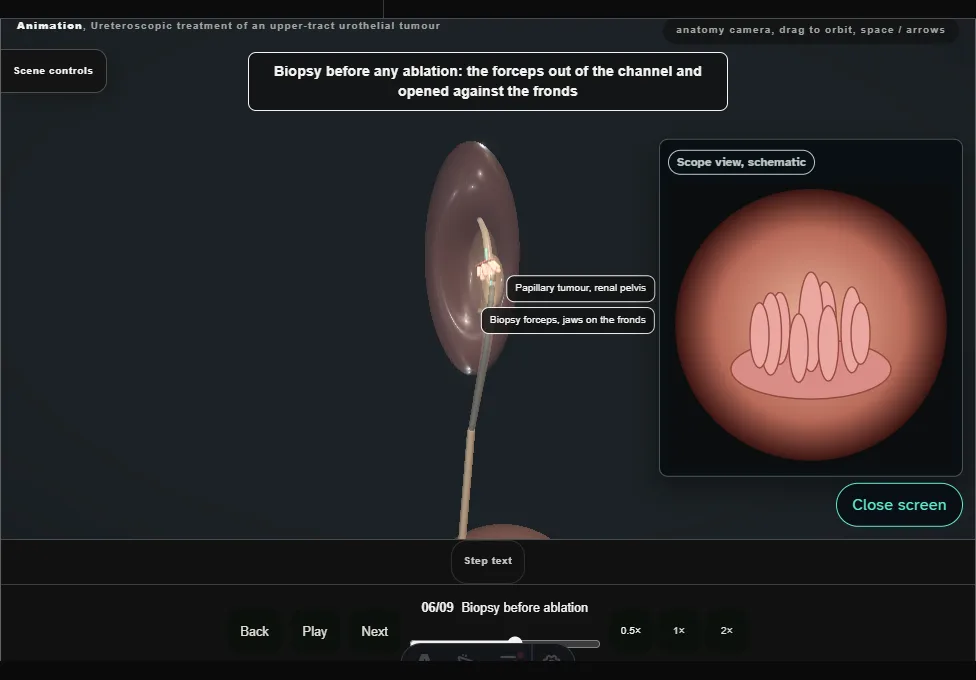The width and height of the screenshot is (976, 680).
Task: Click the papillary tumour in the scope view
Action: [x=810, y=336]
